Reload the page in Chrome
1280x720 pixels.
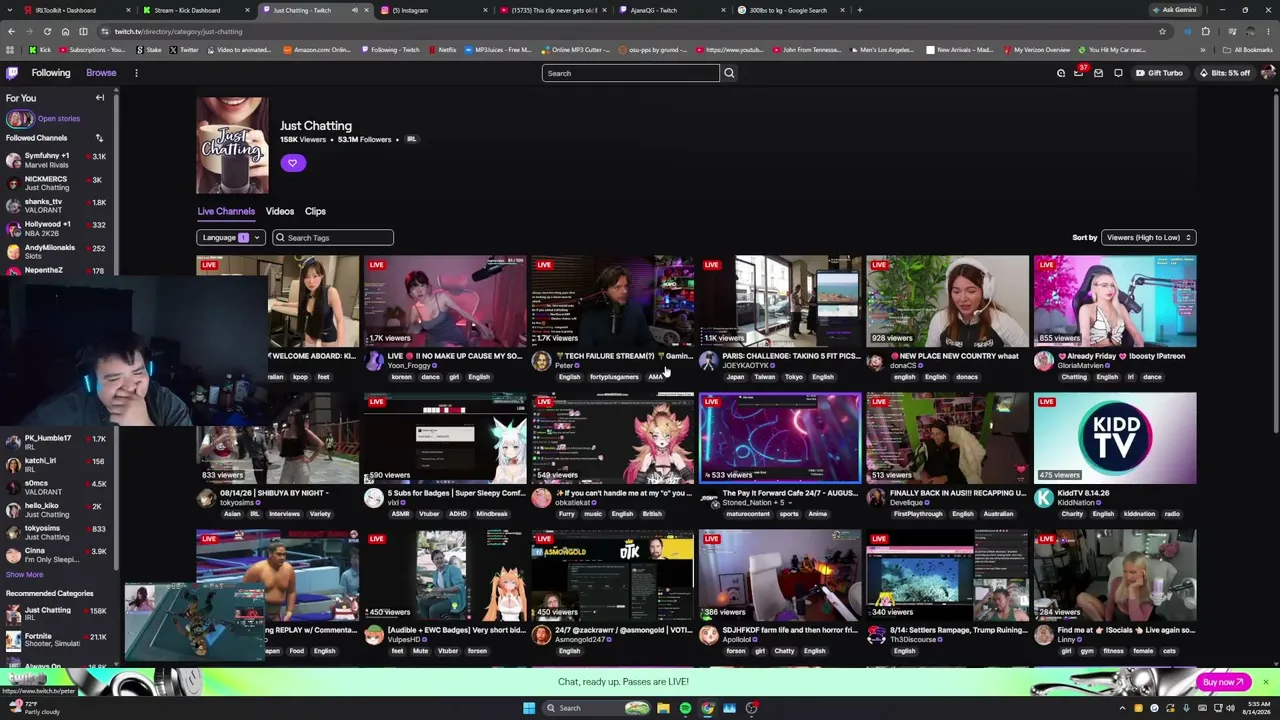pos(47,31)
